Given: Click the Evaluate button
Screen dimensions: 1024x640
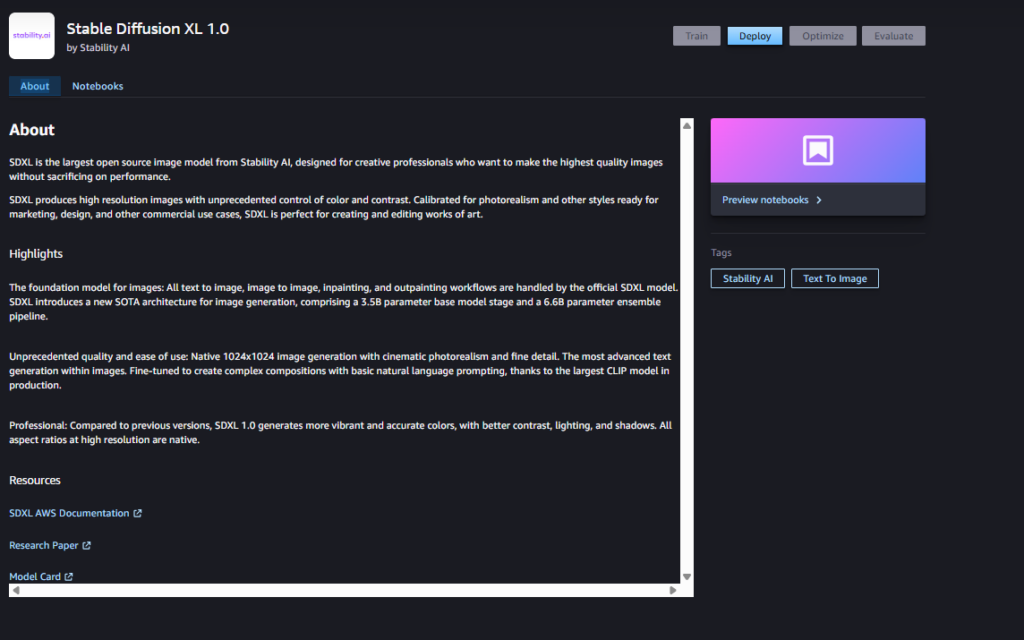Looking at the screenshot, I should pos(893,36).
